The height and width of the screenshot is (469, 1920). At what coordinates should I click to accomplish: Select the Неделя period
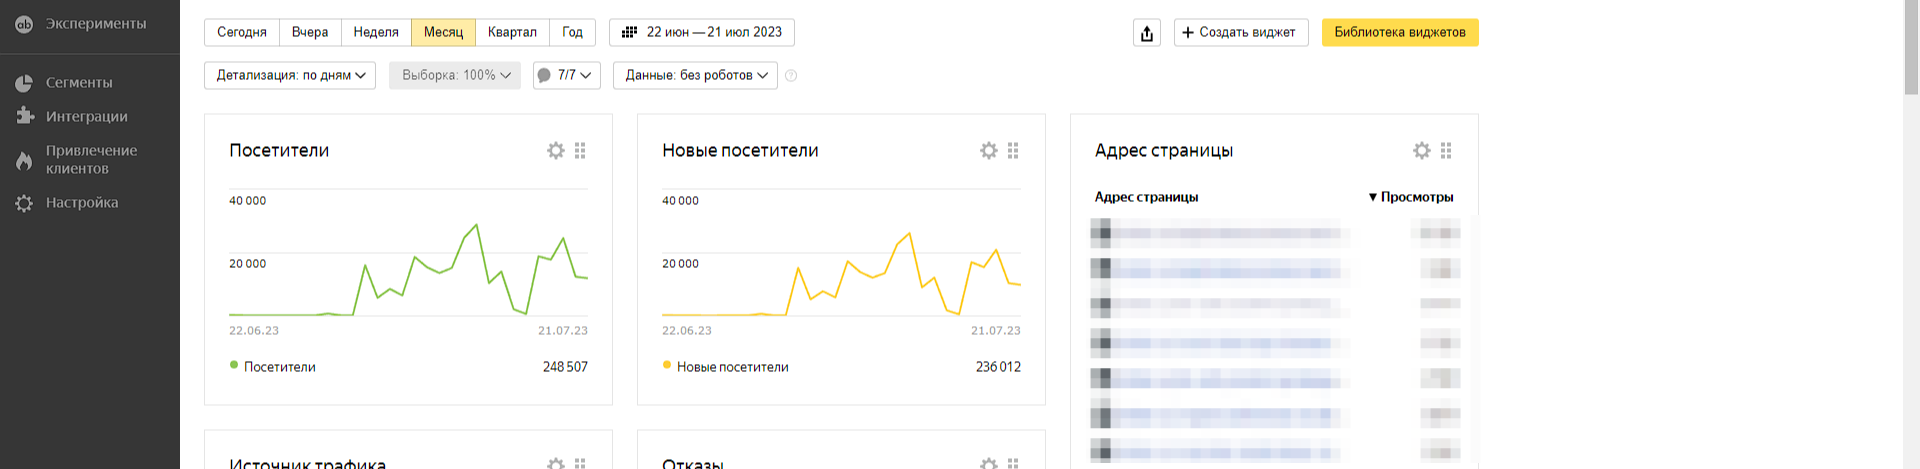376,32
